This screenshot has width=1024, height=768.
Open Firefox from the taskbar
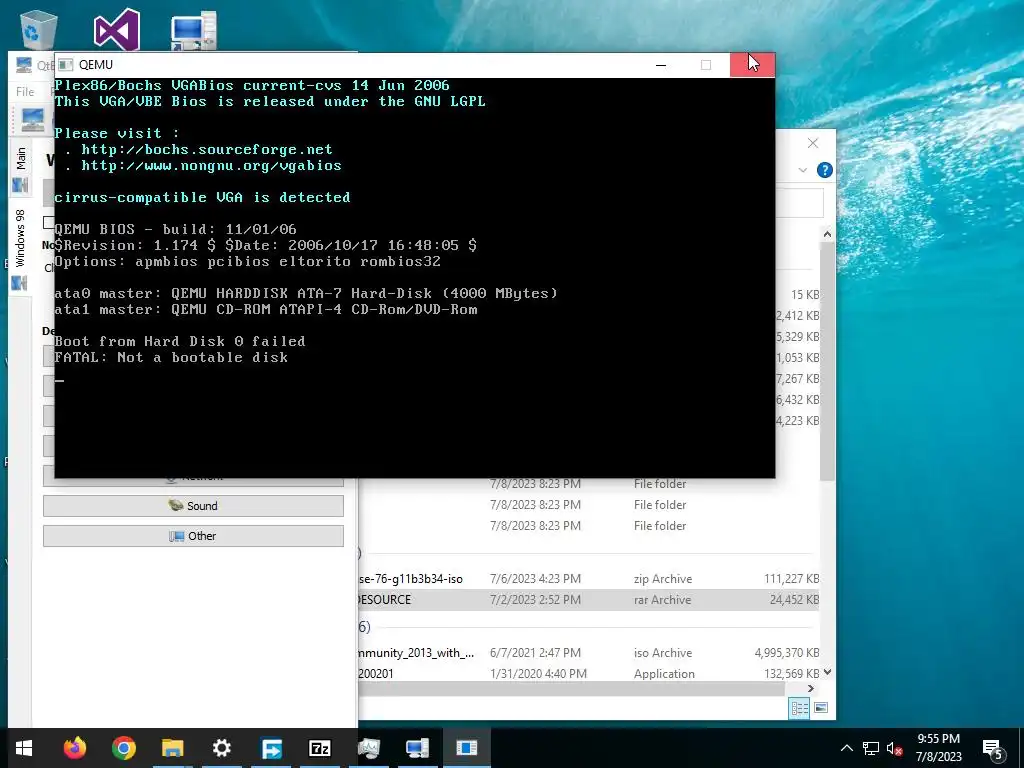(74, 748)
